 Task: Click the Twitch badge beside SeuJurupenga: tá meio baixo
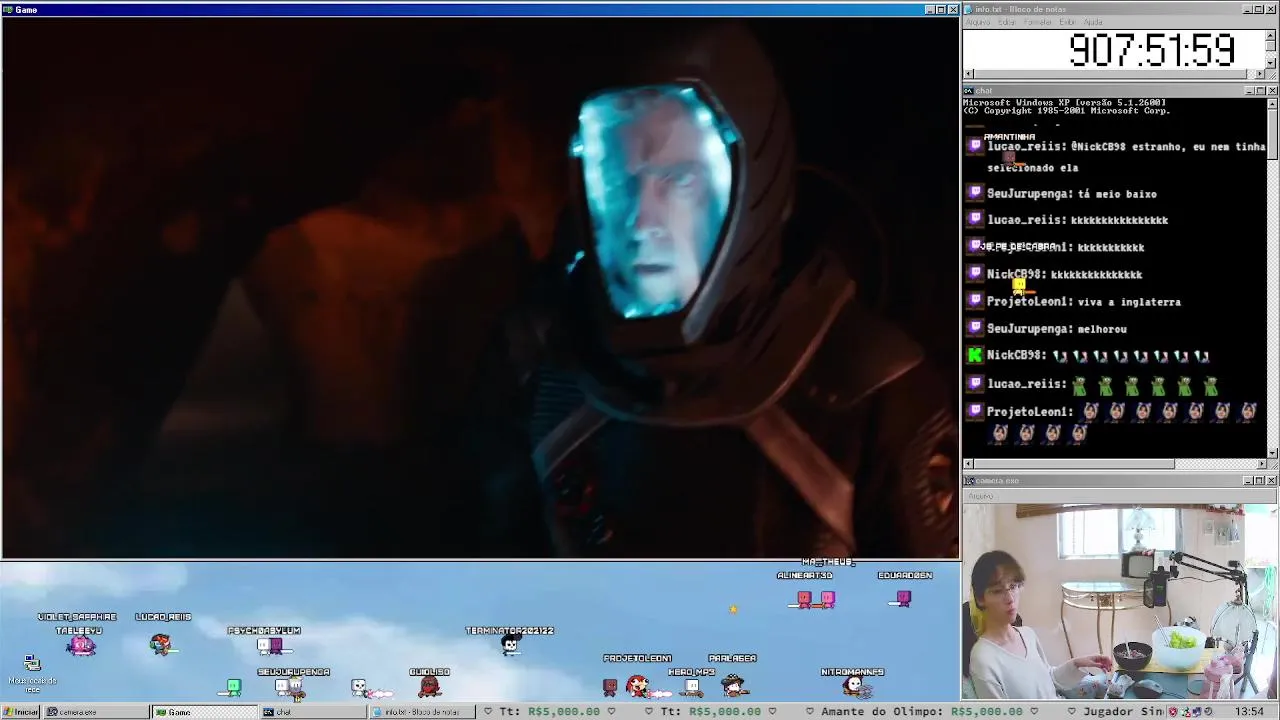(x=975, y=193)
